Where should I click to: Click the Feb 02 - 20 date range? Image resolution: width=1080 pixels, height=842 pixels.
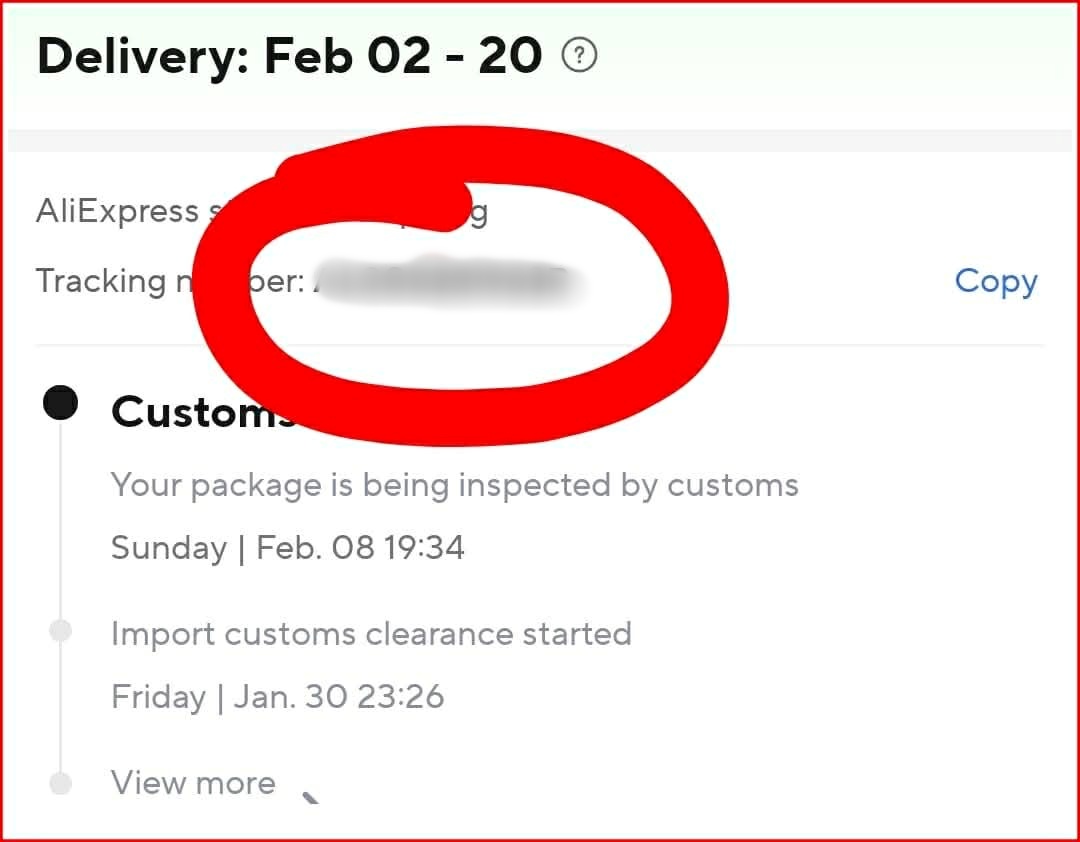click(x=403, y=57)
